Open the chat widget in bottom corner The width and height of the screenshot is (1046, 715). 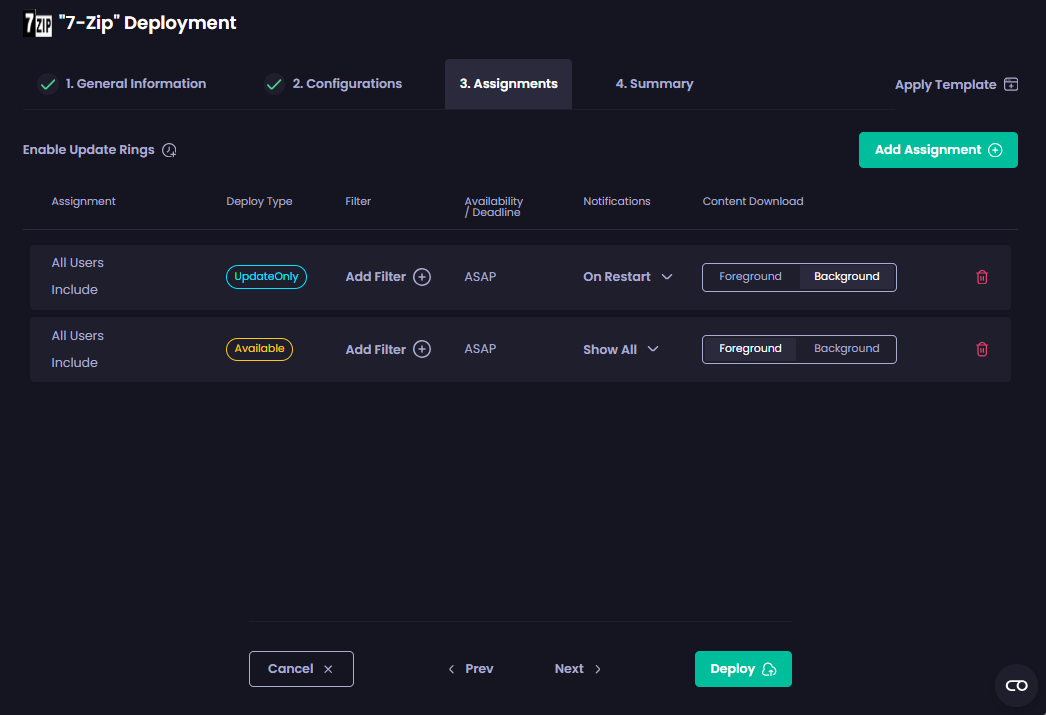coord(1015,685)
